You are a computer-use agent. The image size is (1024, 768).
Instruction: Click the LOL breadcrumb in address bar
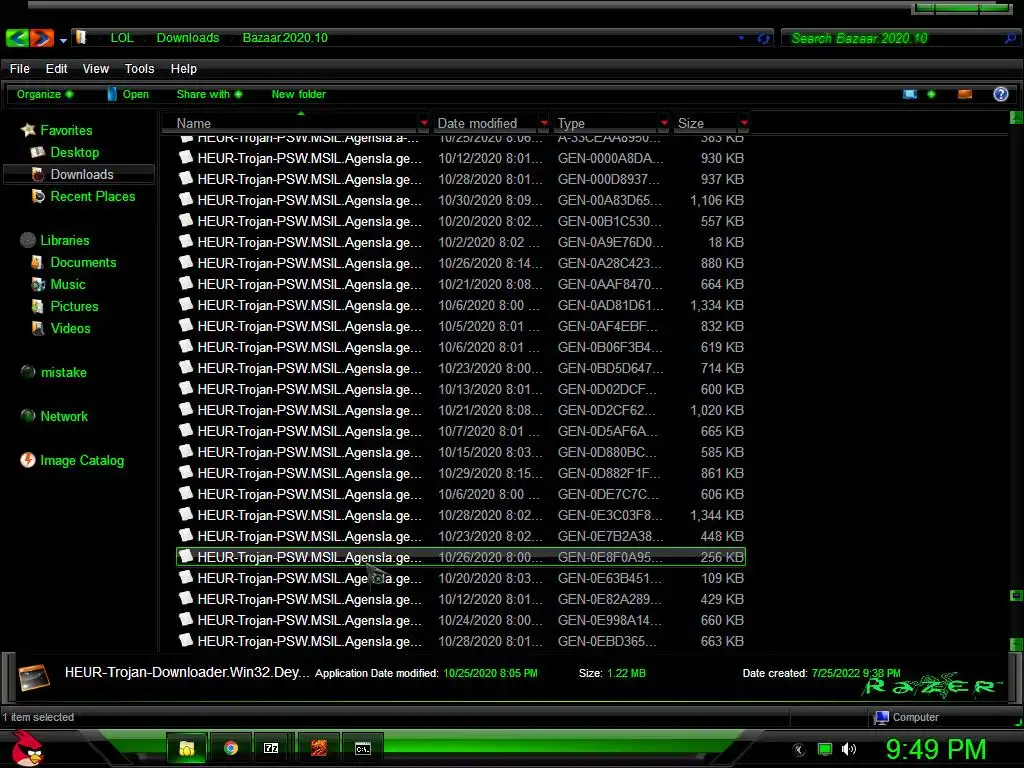(122, 38)
